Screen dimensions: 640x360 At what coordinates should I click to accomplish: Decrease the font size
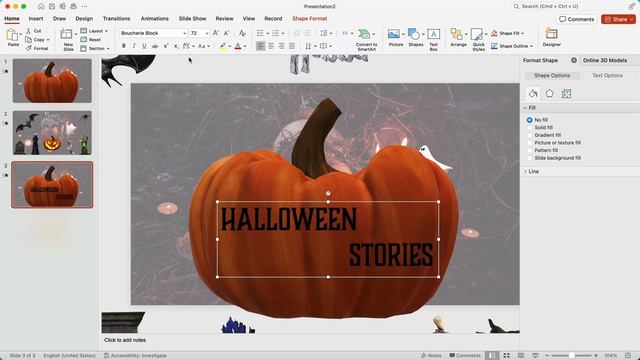(227, 33)
